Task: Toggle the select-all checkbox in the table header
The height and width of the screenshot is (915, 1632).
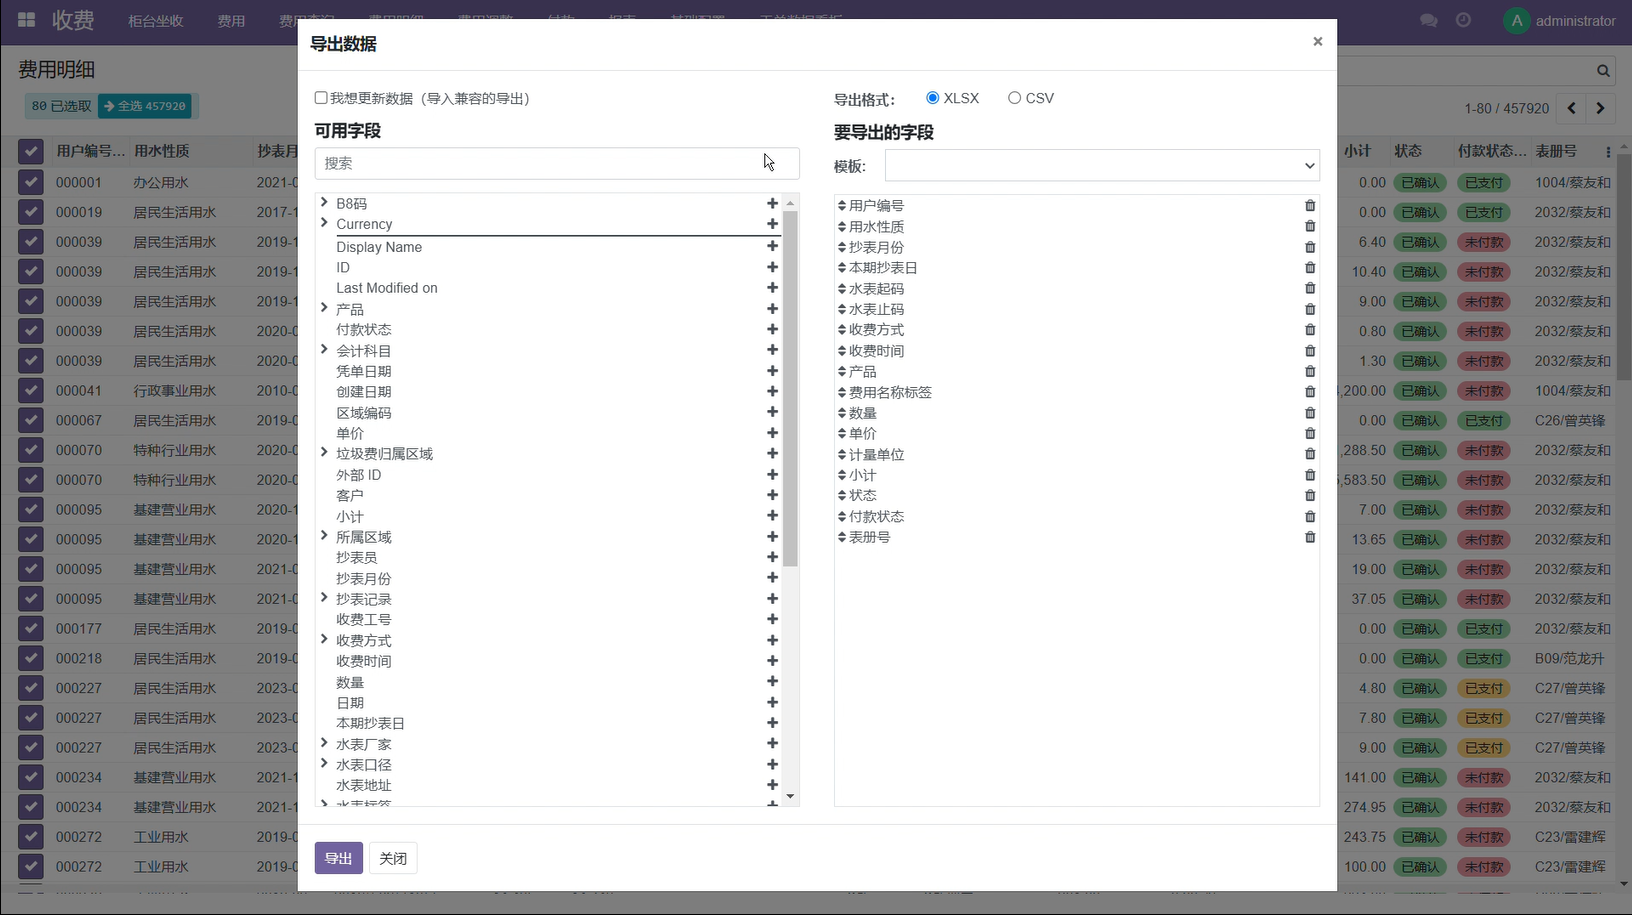Action: 31,151
